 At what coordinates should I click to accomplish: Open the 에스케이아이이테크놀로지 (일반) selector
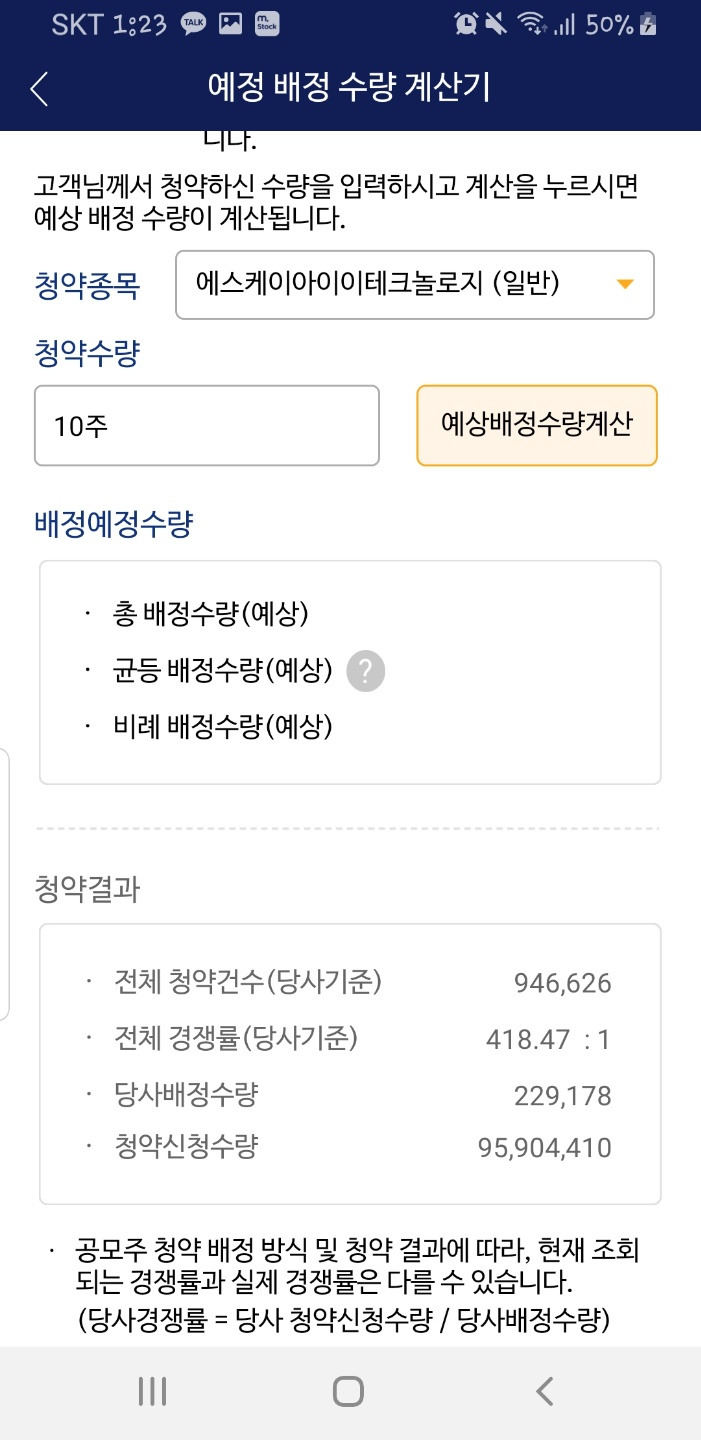(x=415, y=285)
